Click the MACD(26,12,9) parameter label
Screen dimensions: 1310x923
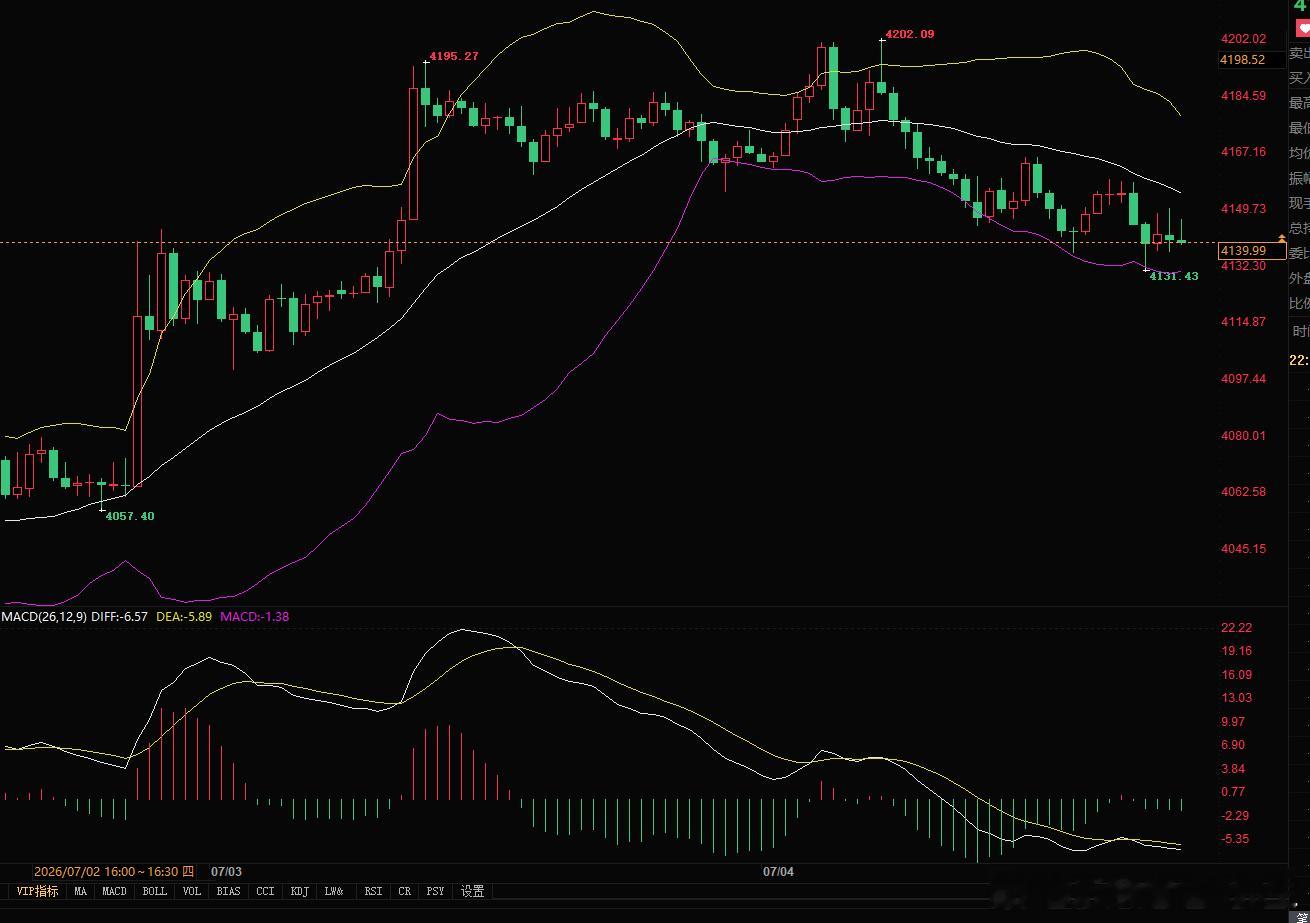pos(44,617)
